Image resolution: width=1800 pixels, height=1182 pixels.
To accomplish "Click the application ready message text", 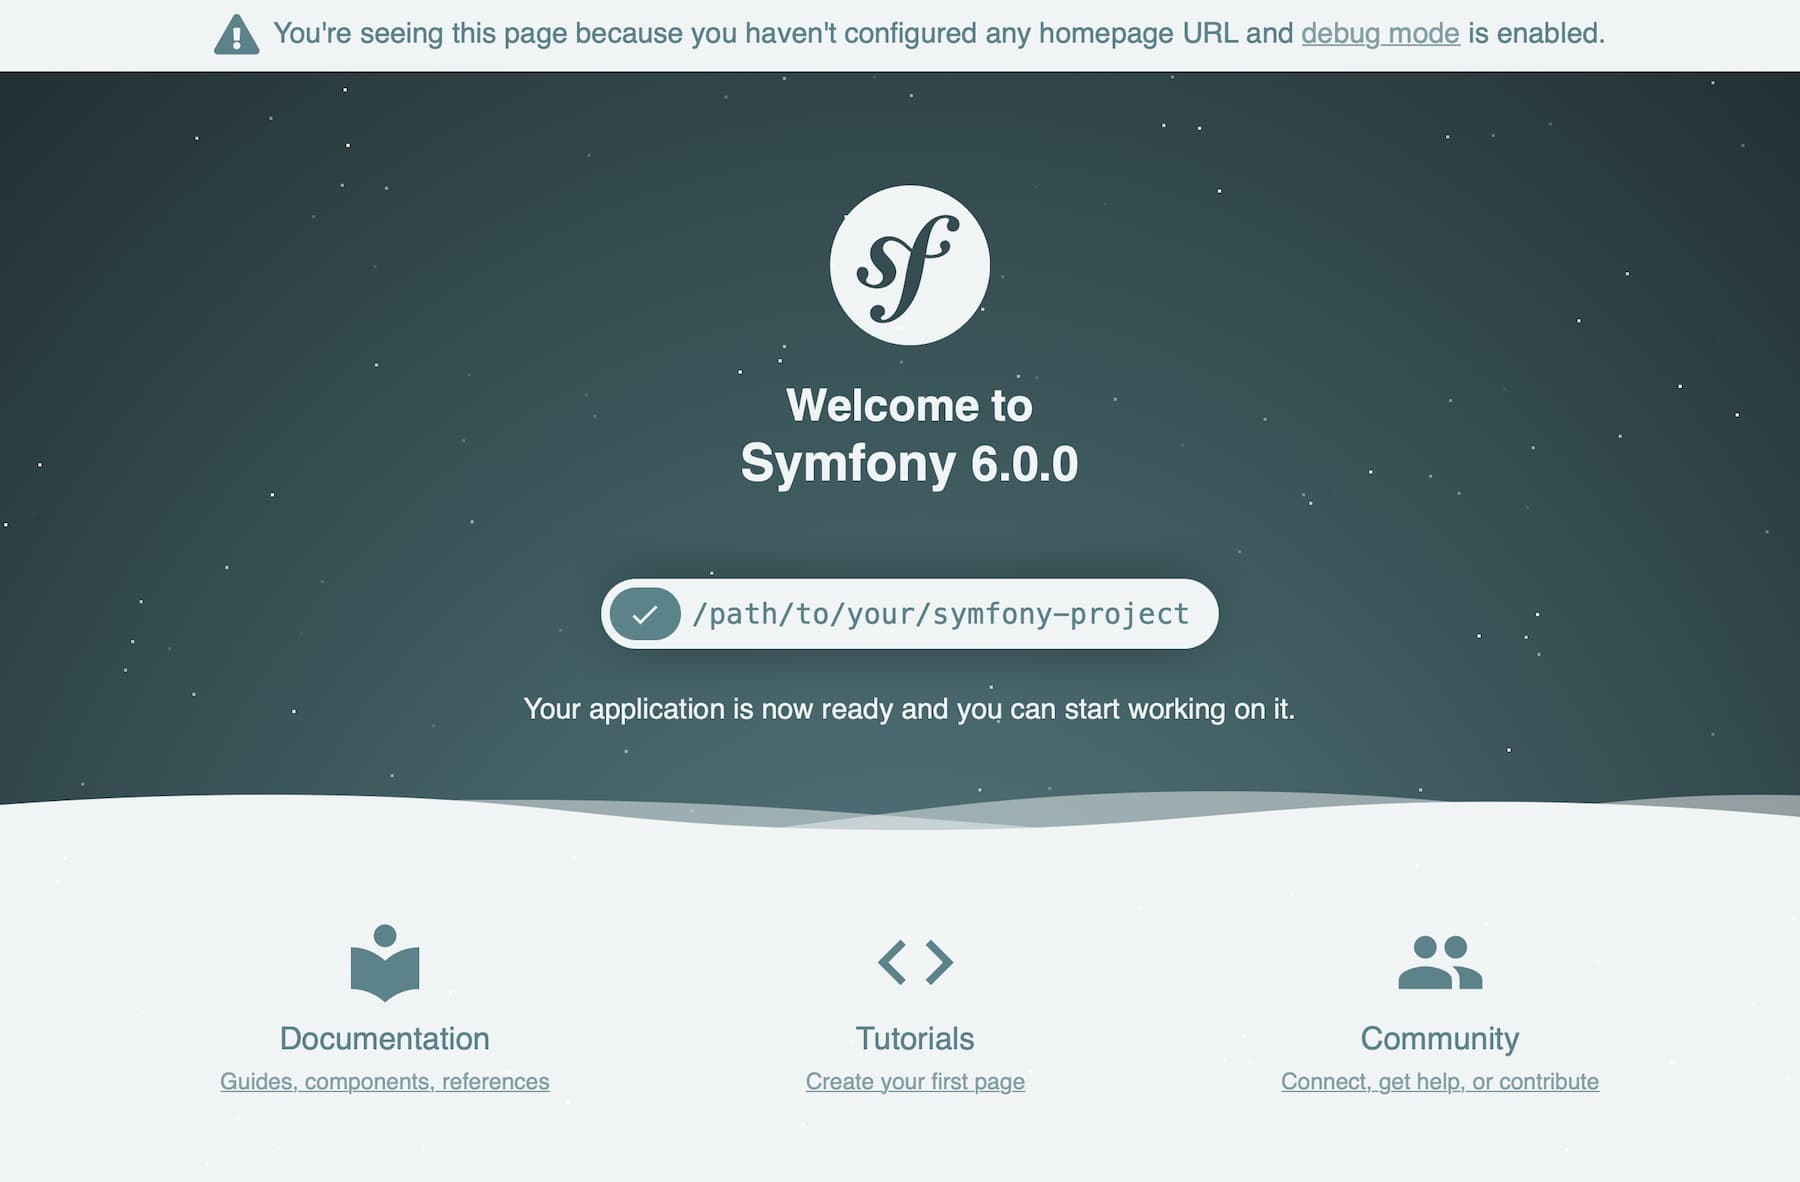I will 908,709.
